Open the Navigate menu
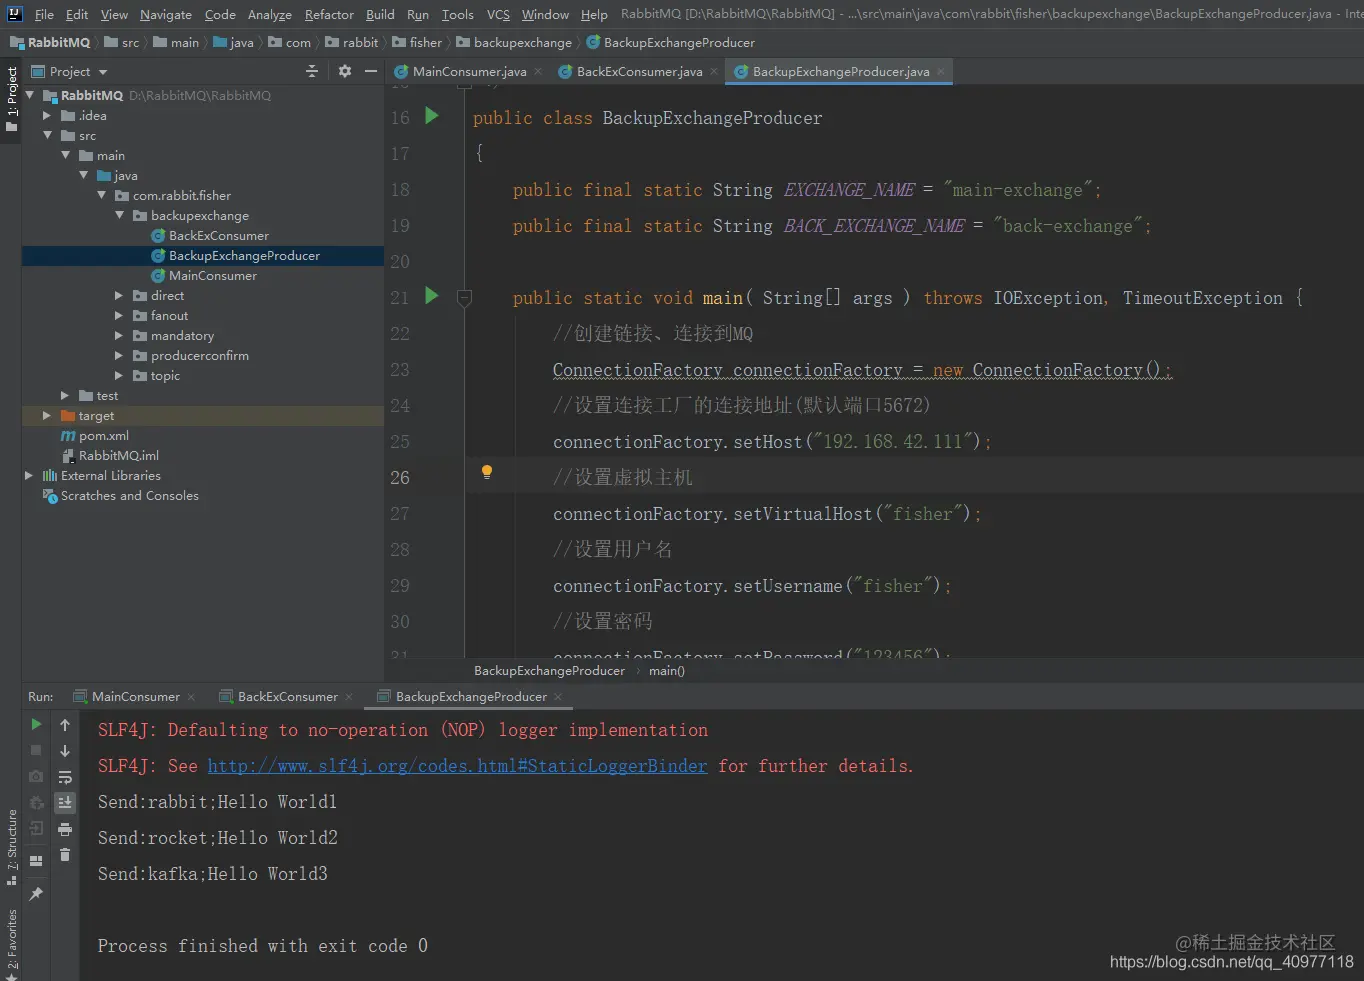Image resolution: width=1364 pixels, height=981 pixels. (x=166, y=14)
